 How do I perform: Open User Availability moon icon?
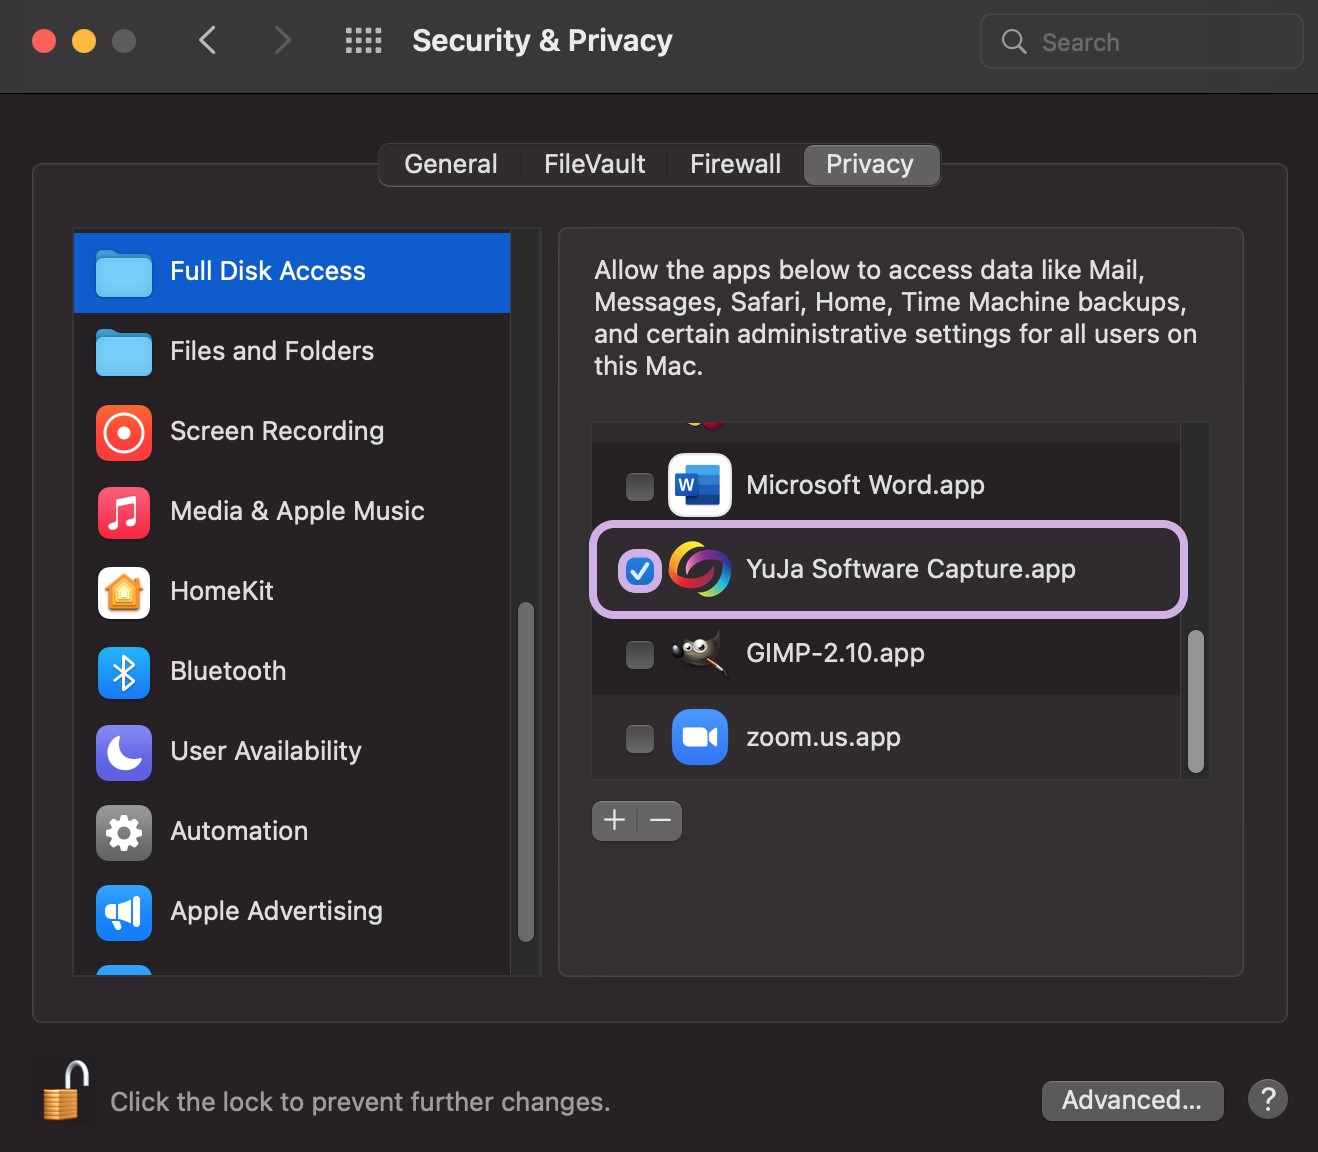click(x=124, y=752)
